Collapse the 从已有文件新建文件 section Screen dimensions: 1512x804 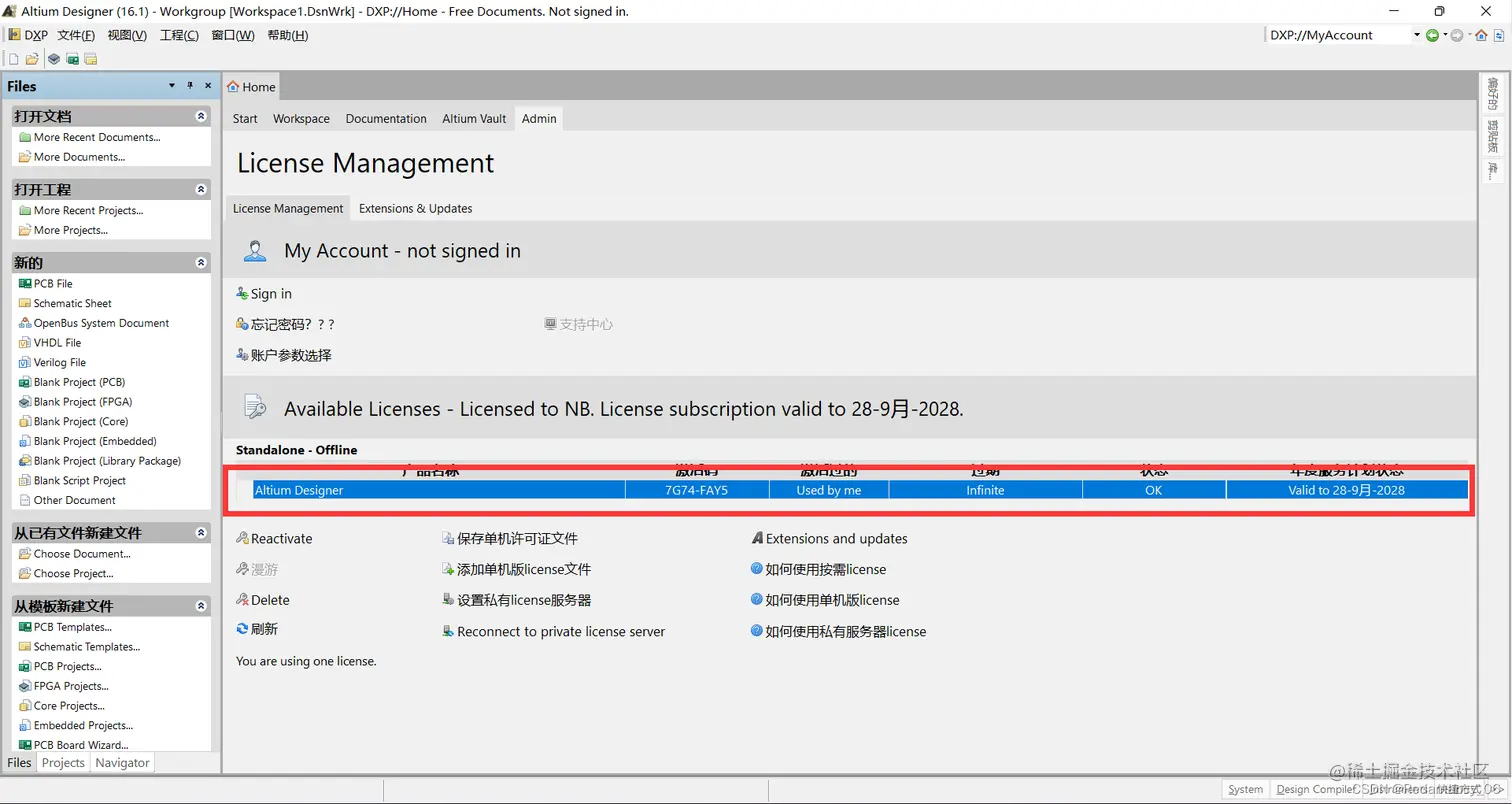(x=201, y=533)
